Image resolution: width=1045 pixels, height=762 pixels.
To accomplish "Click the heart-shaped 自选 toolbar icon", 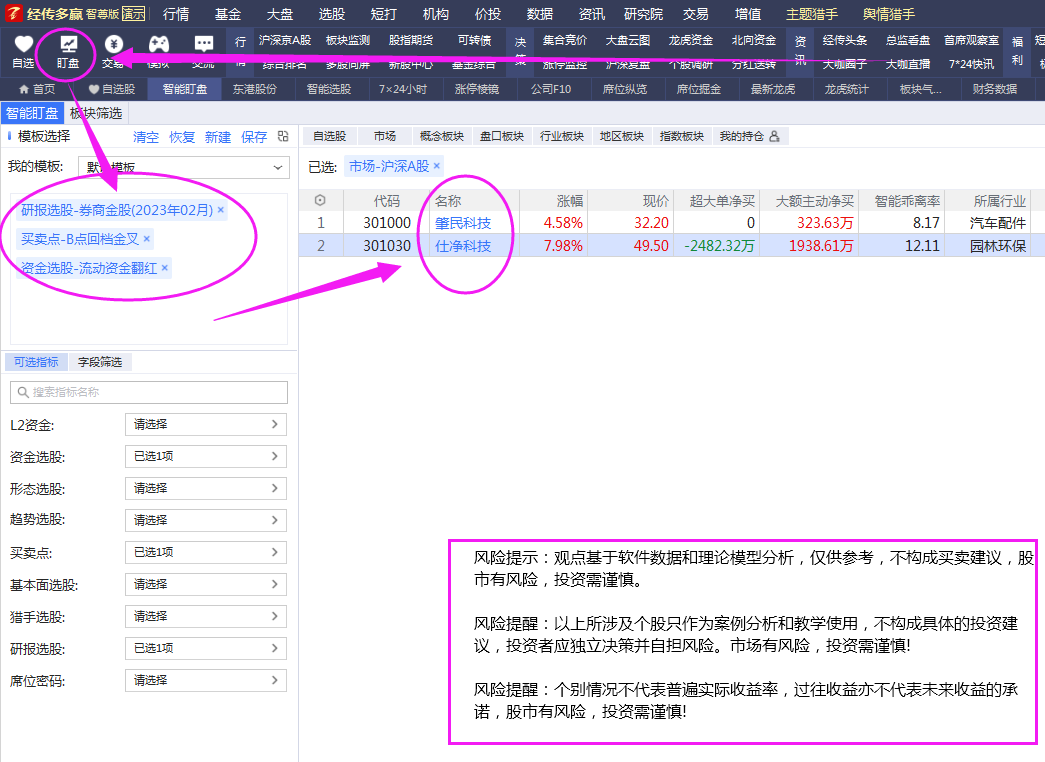I will pos(23,45).
